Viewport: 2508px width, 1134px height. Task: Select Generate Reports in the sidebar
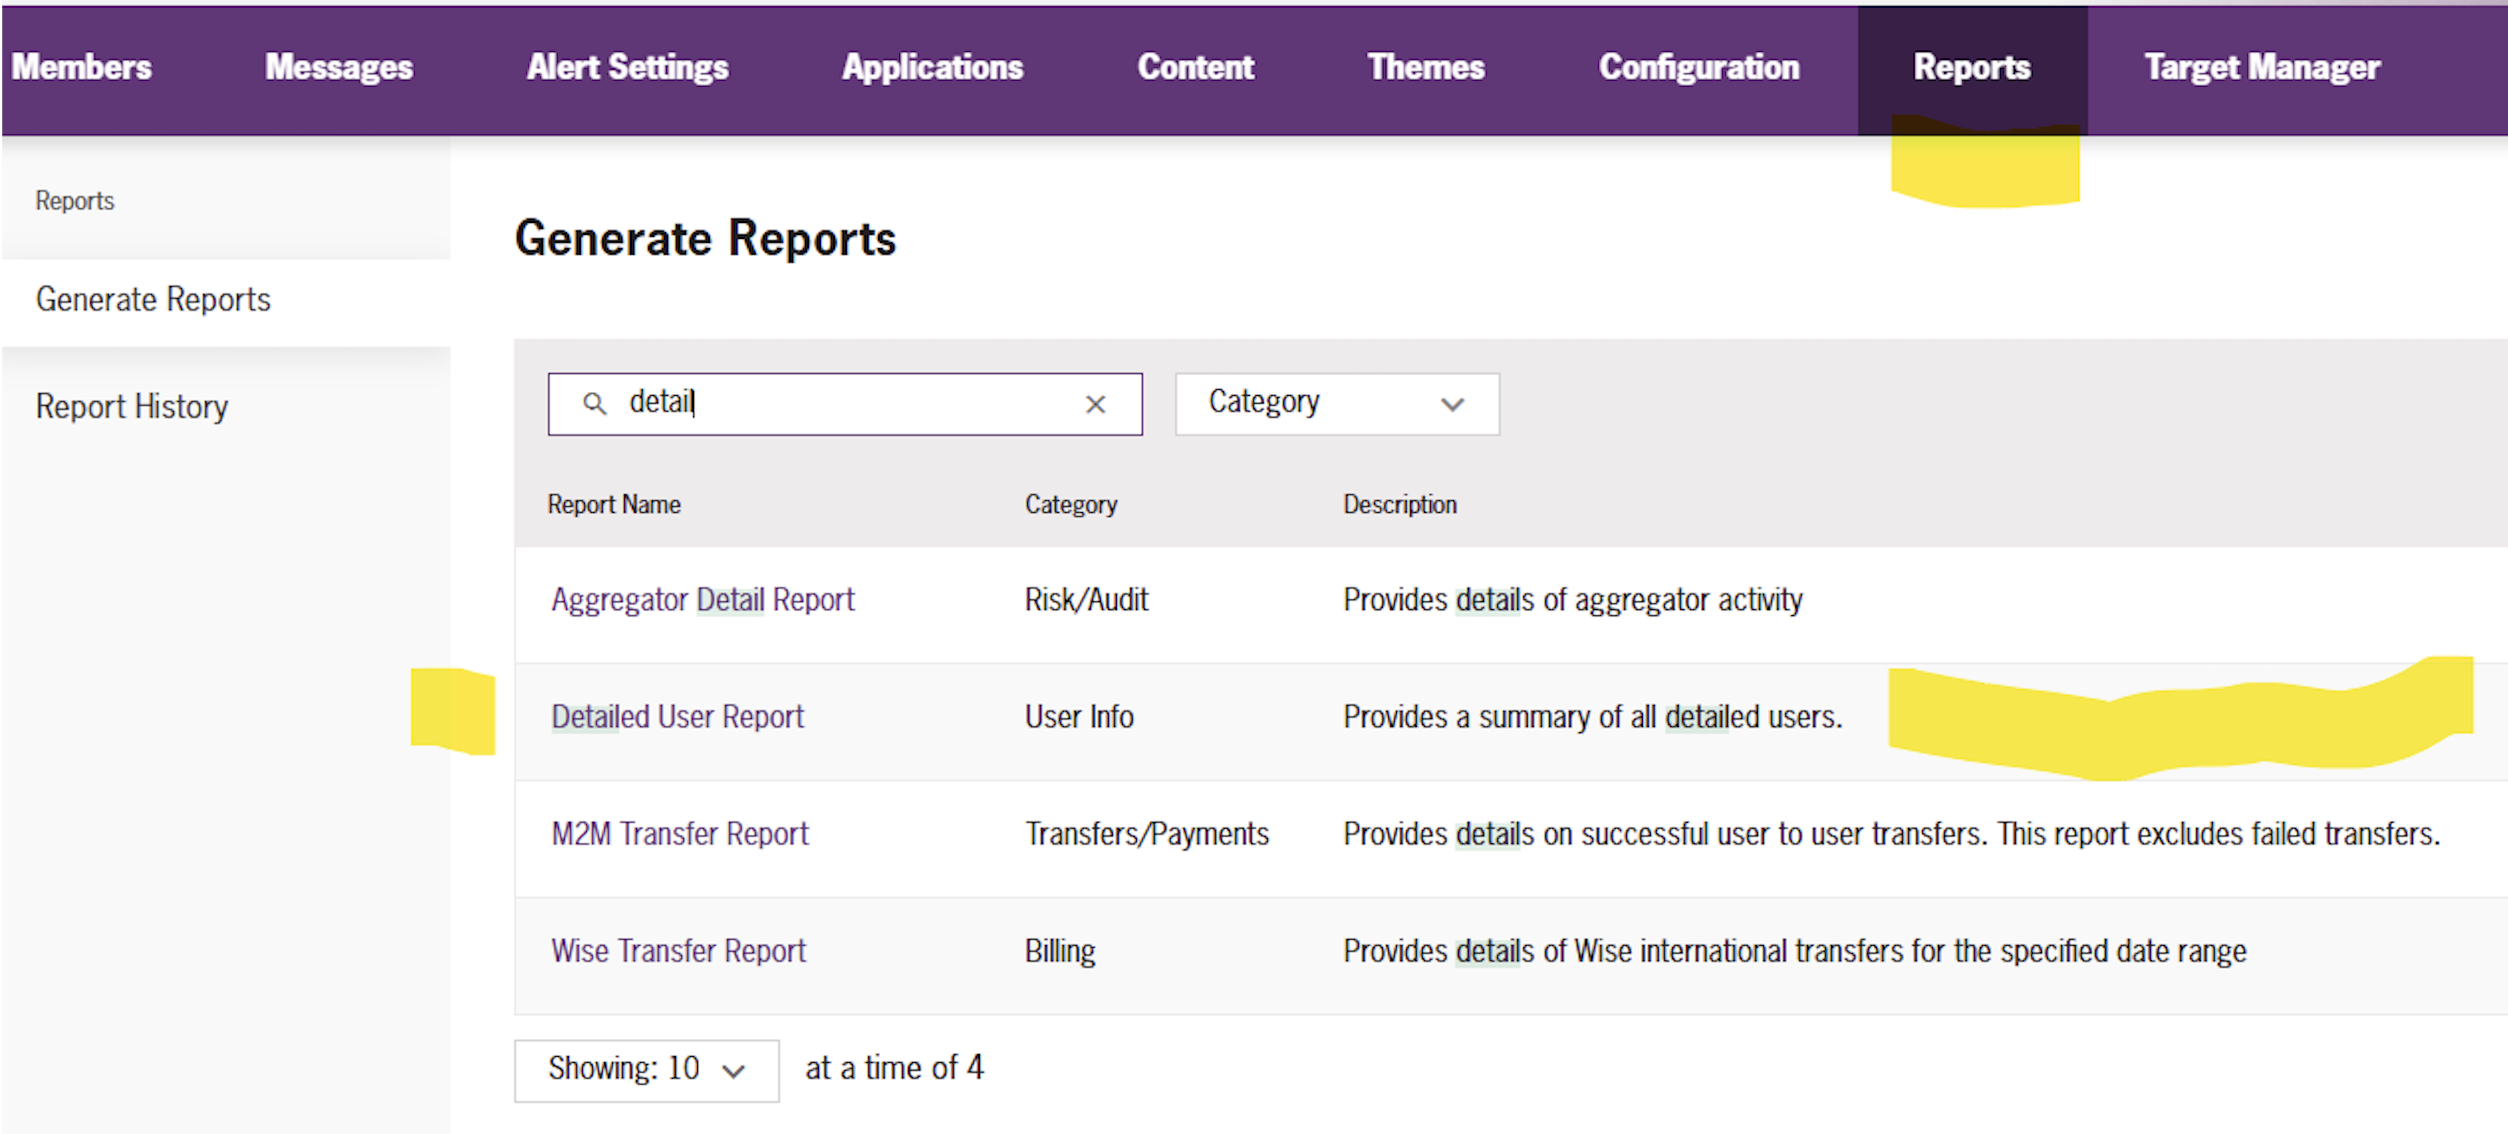click(x=153, y=300)
